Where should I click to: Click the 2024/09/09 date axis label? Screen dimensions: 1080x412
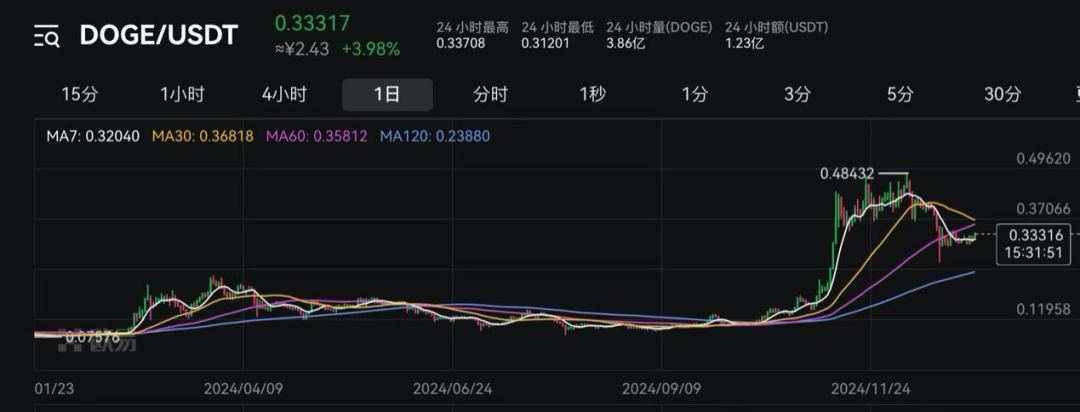pos(662,389)
